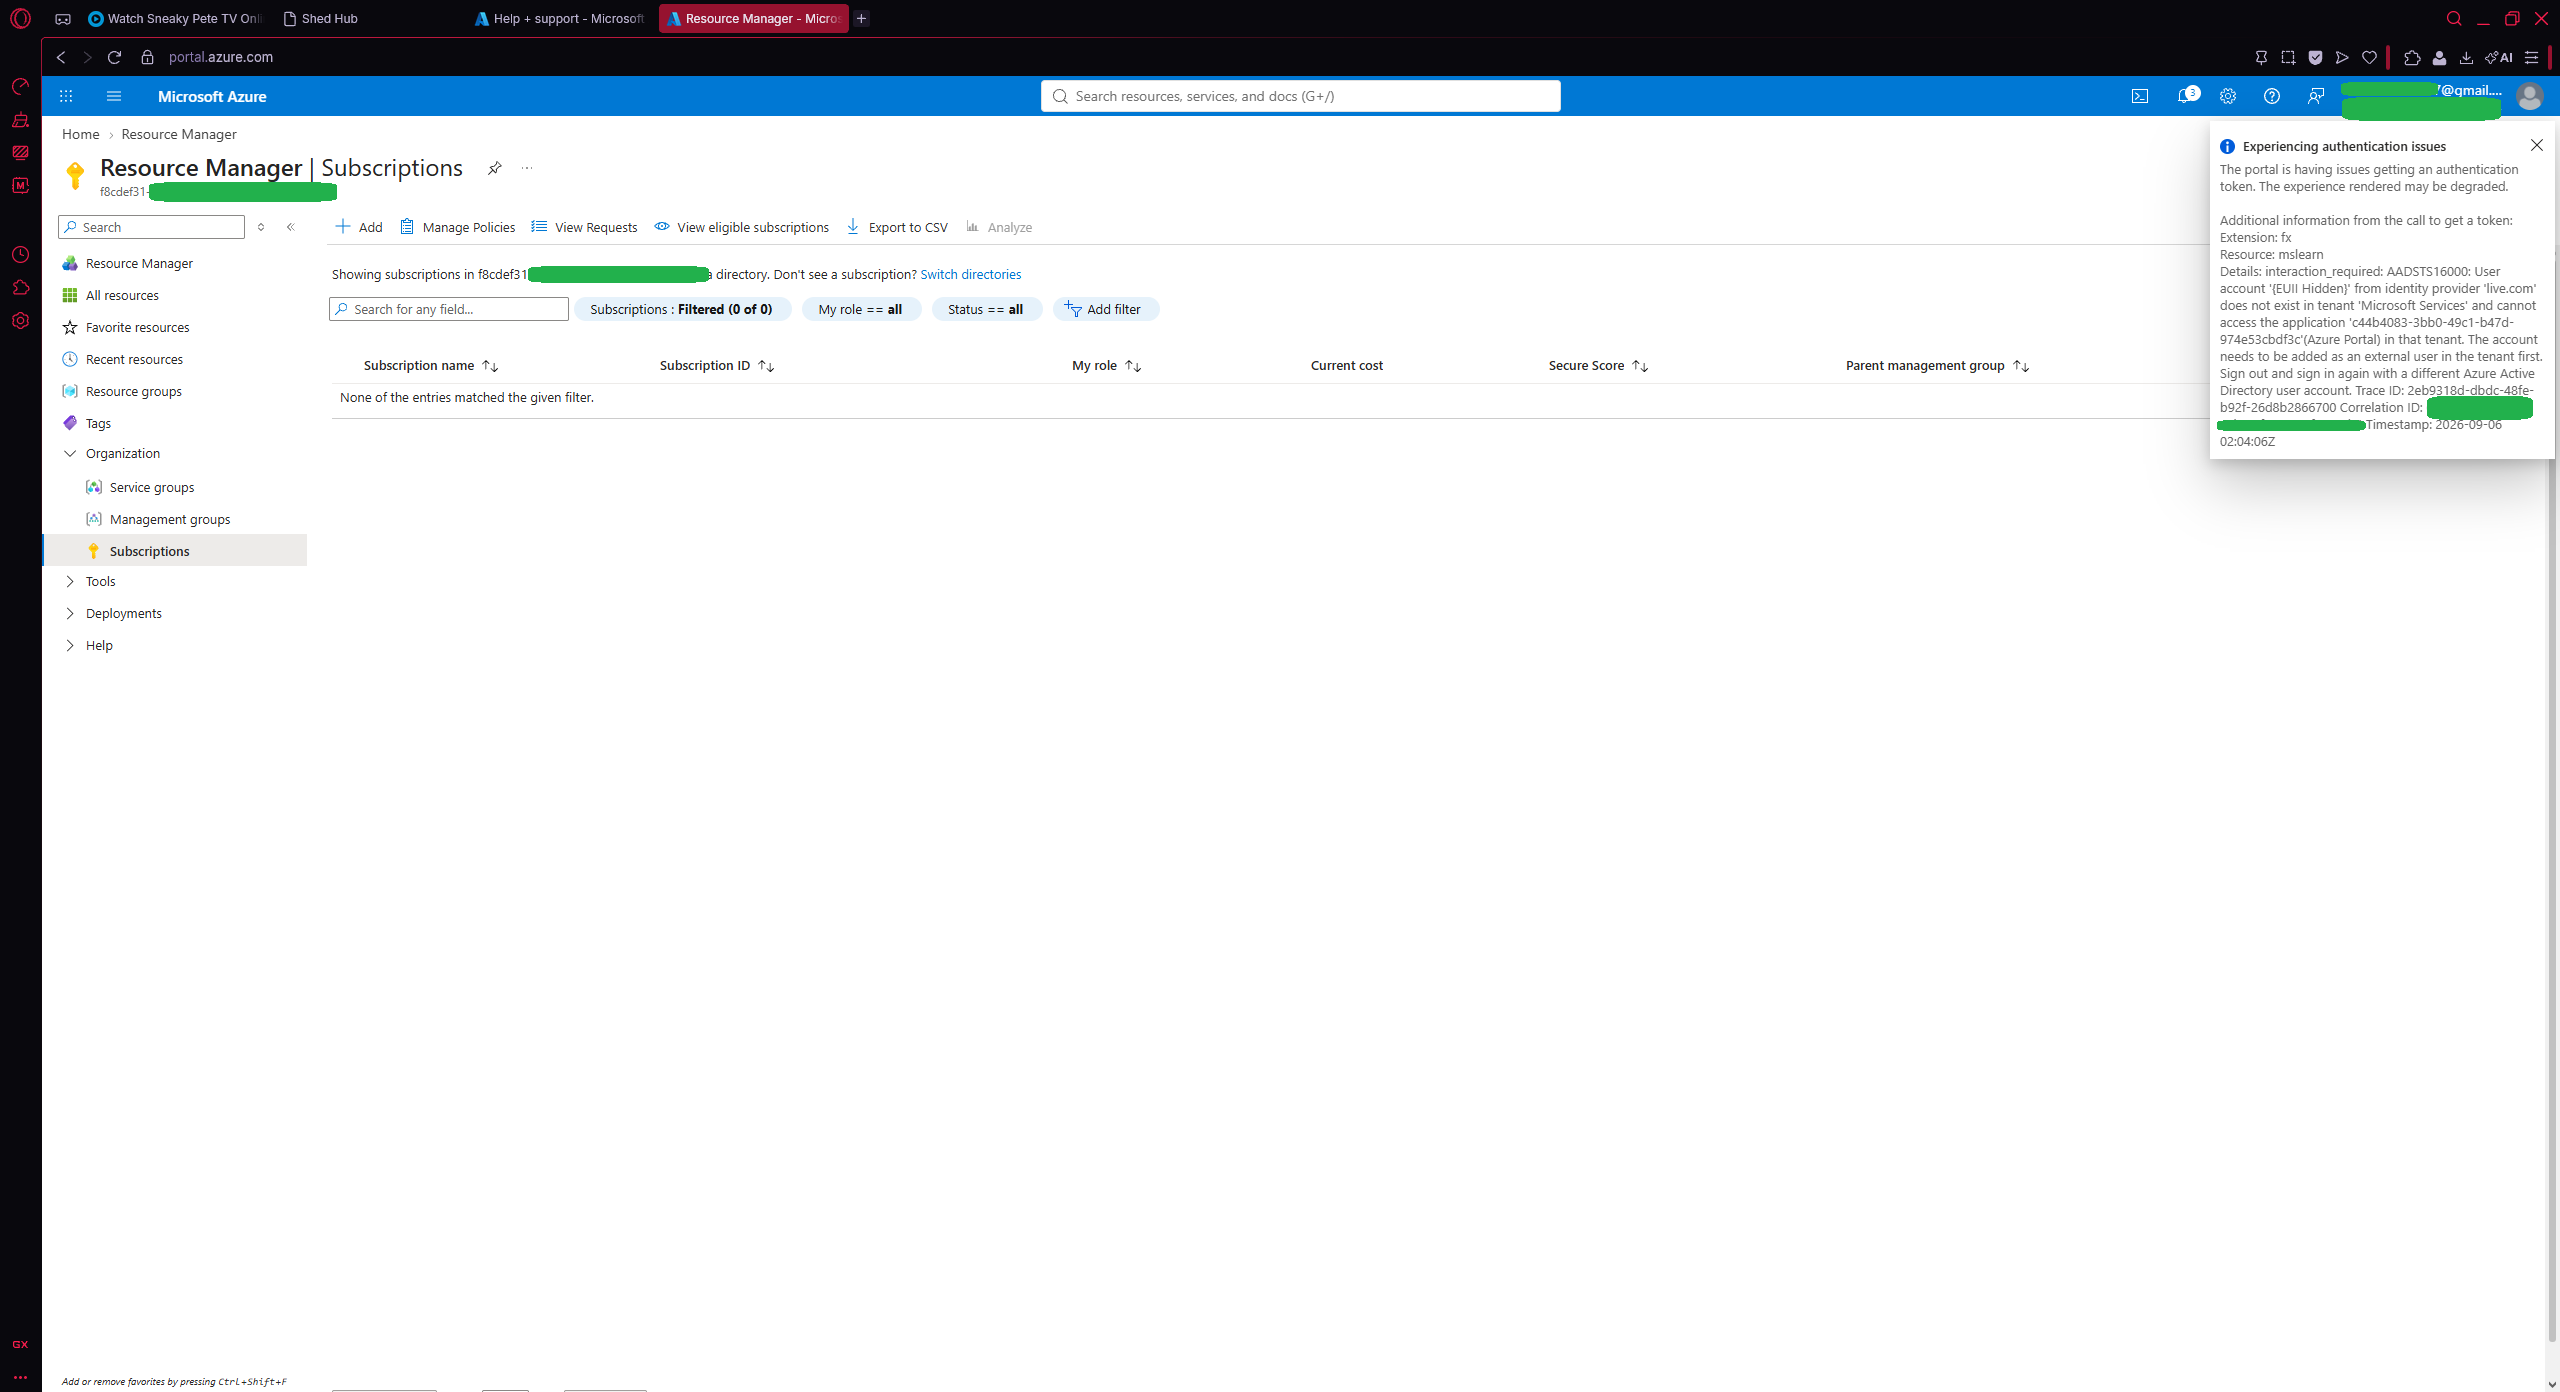This screenshot has width=2560, height=1392.
Task: Open a new browser tab
Action: 861,18
